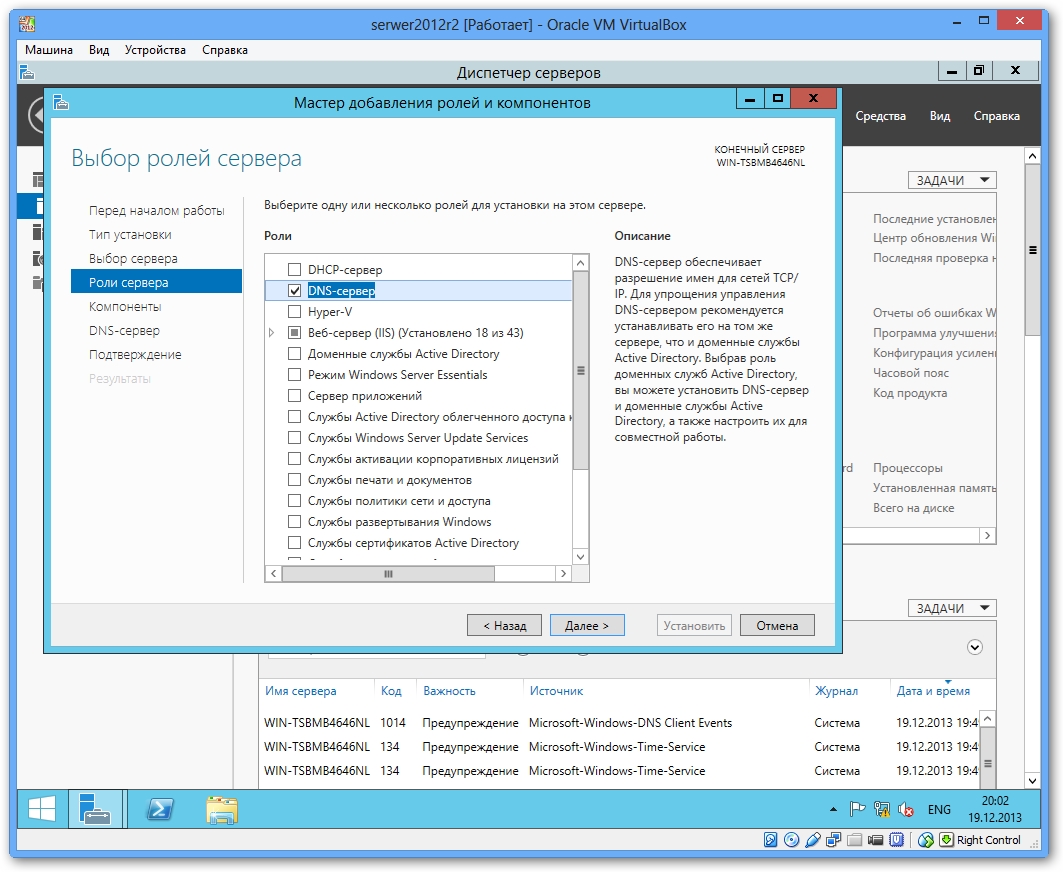
Task: Check the Hyper-V role checkbox
Action: tap(294, 311)
